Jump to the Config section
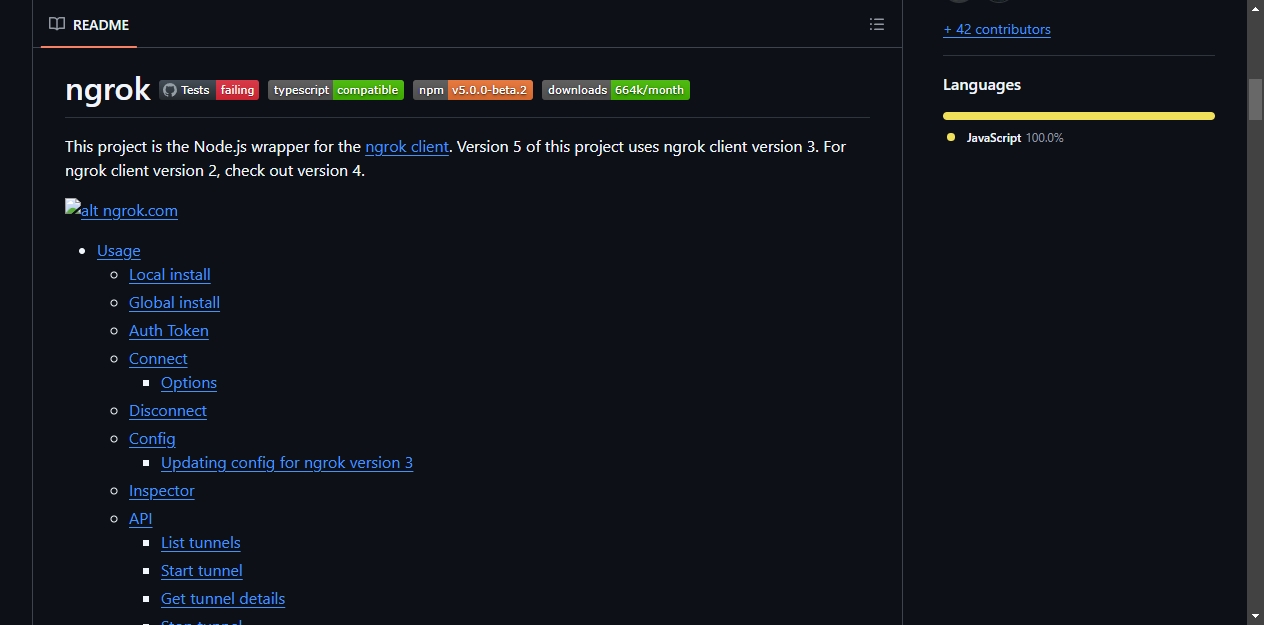The height and width of the screenshot is (625, 1264). [x=152, y=438]
